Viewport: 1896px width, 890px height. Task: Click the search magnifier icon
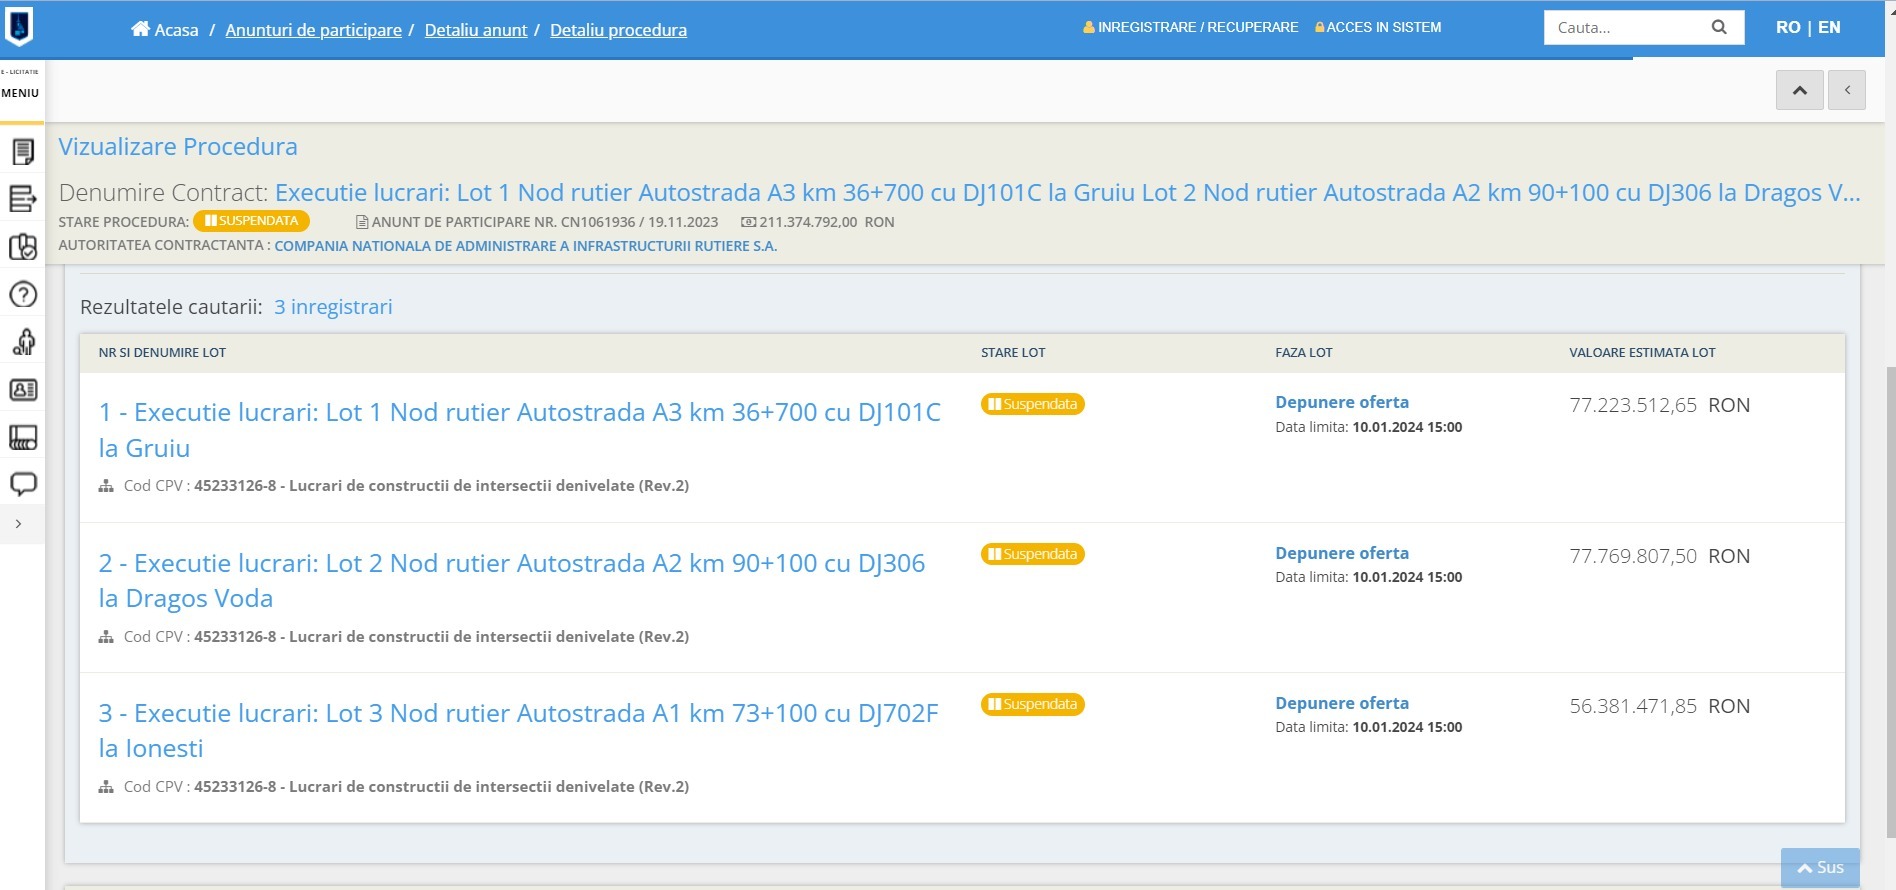[x=1719, y=27]
